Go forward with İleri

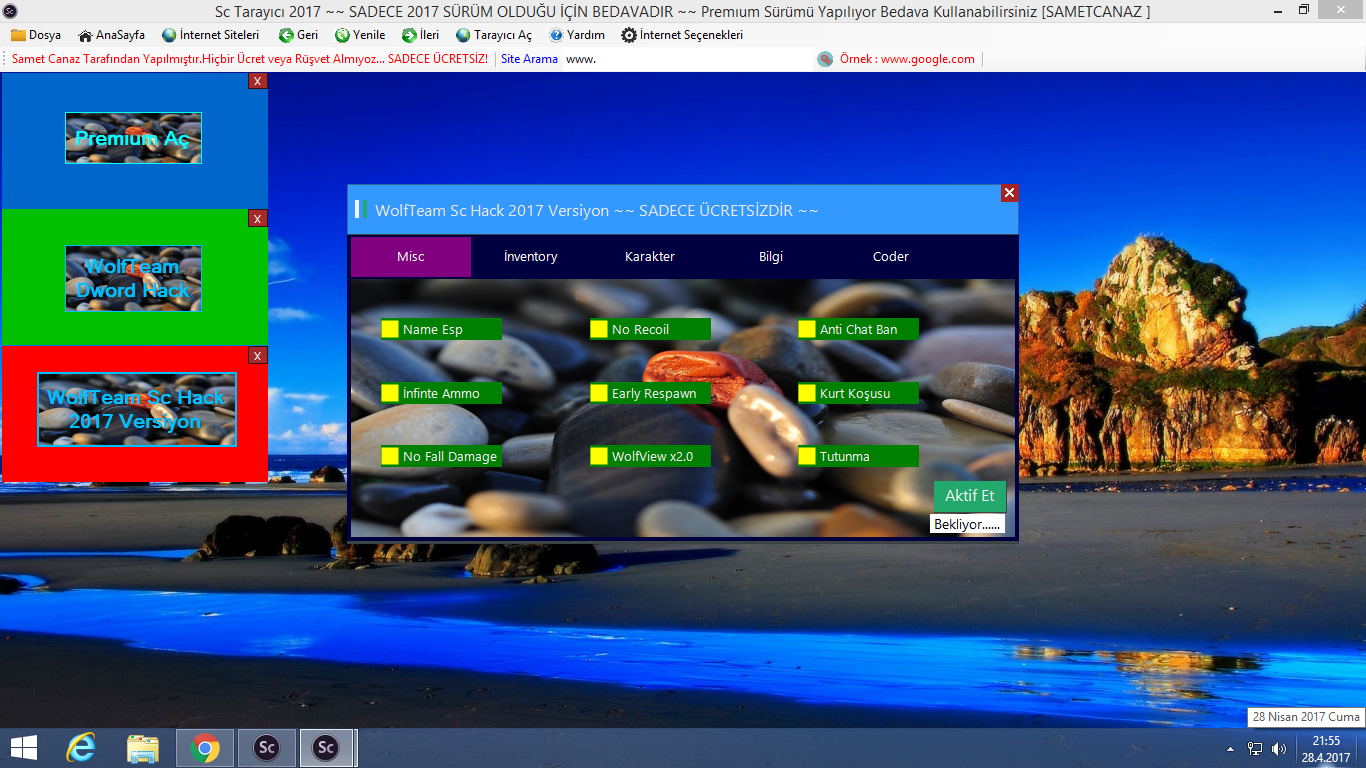pyautogui.click(x=420, y=35)
